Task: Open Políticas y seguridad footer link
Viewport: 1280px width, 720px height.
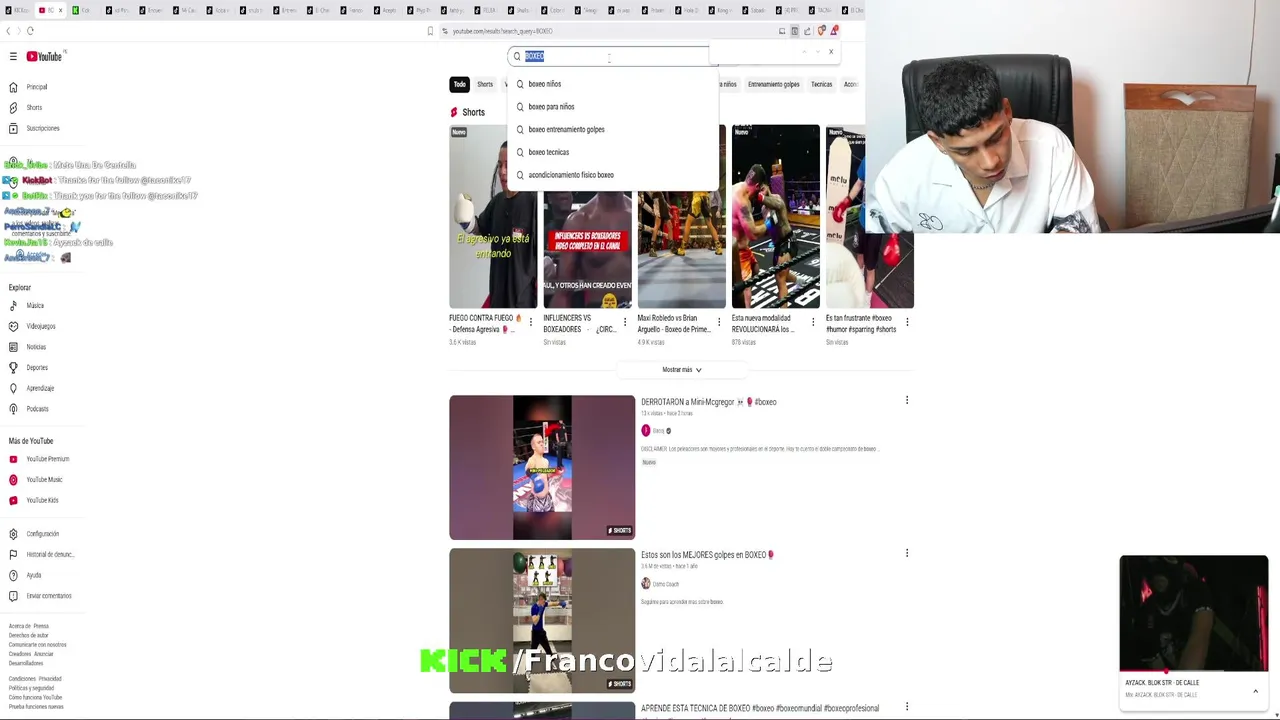Action: (x=31, y=688)
